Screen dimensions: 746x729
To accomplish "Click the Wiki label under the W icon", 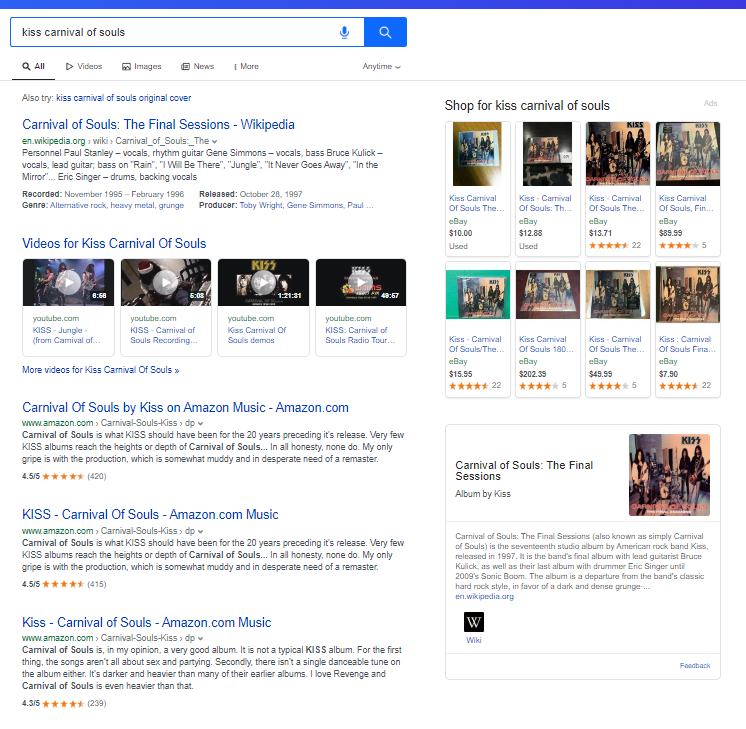I will (474, 640).
